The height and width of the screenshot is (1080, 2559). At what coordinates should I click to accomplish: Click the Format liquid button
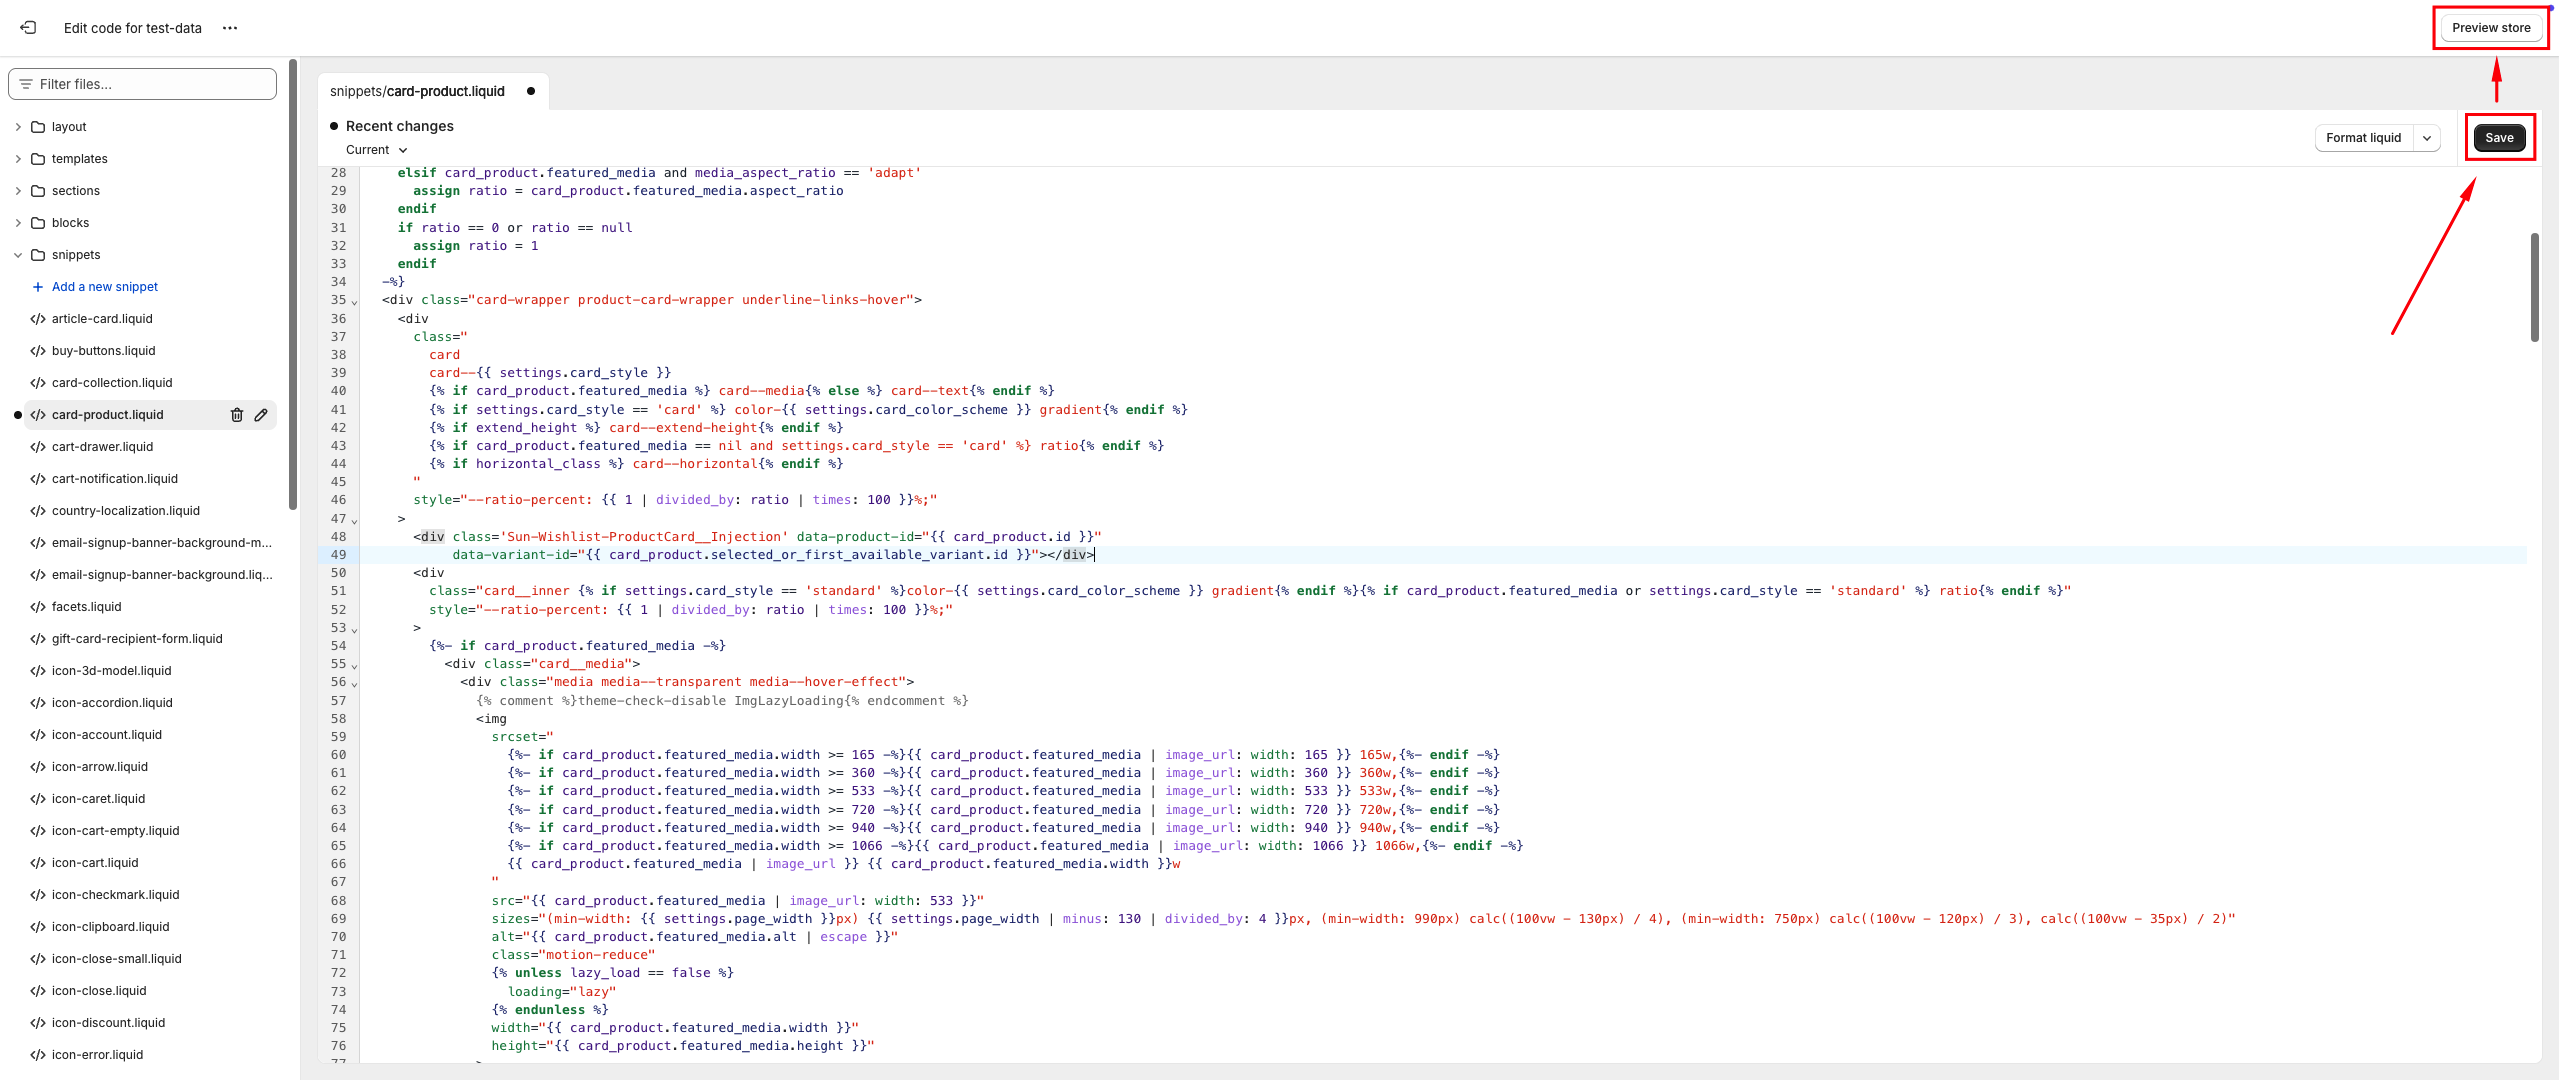tap(2363, 138)
